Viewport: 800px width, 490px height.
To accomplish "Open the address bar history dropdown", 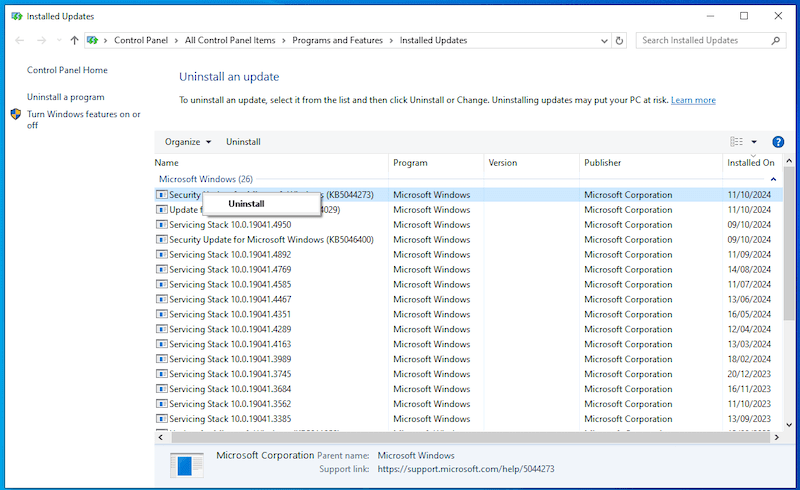I will pyautogui.click(x=604, y=40).
